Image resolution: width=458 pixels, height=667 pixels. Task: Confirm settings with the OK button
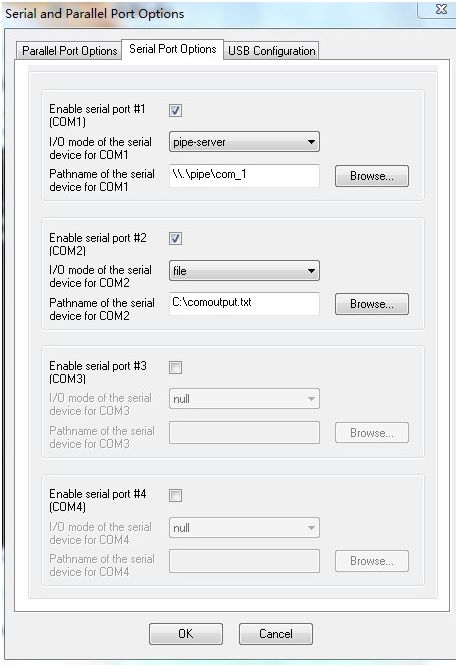pos(186,634)
